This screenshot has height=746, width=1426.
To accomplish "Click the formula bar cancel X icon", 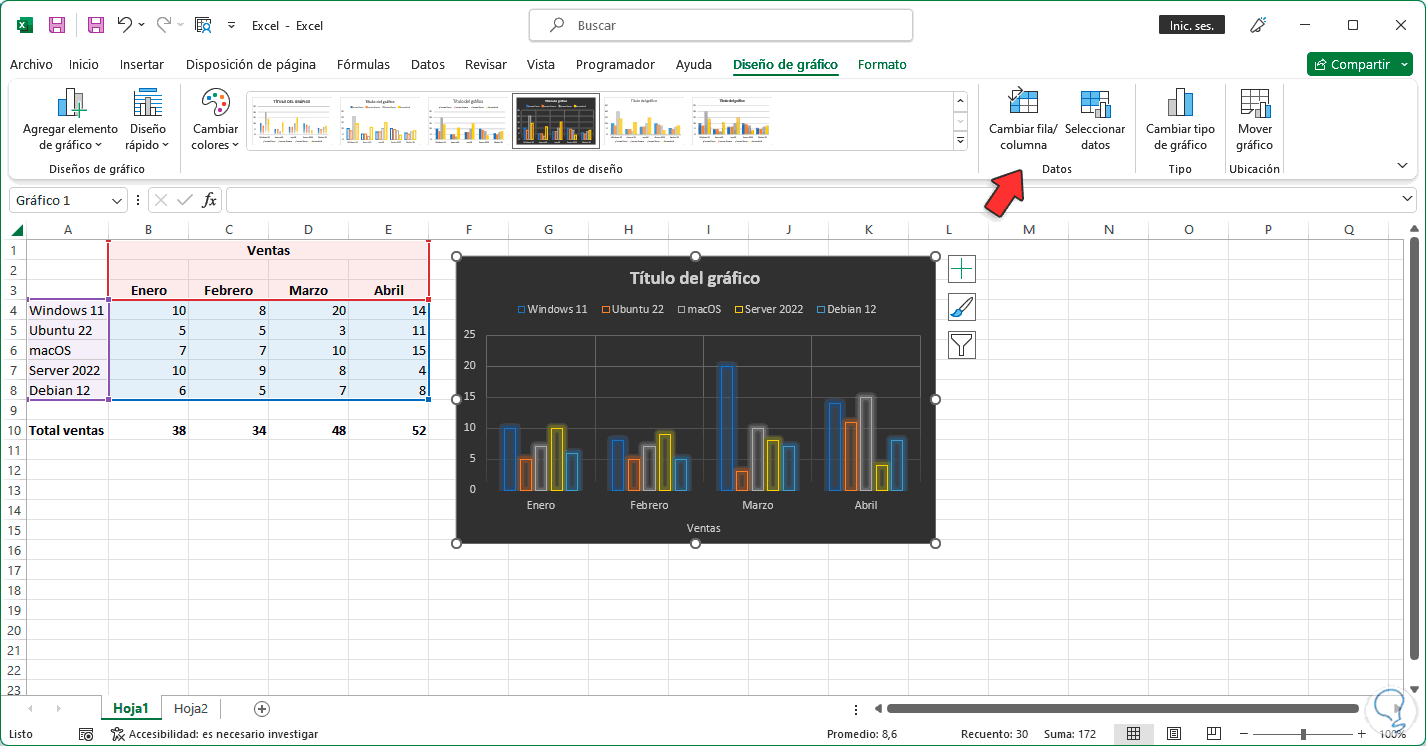I will tap(161, 200).
